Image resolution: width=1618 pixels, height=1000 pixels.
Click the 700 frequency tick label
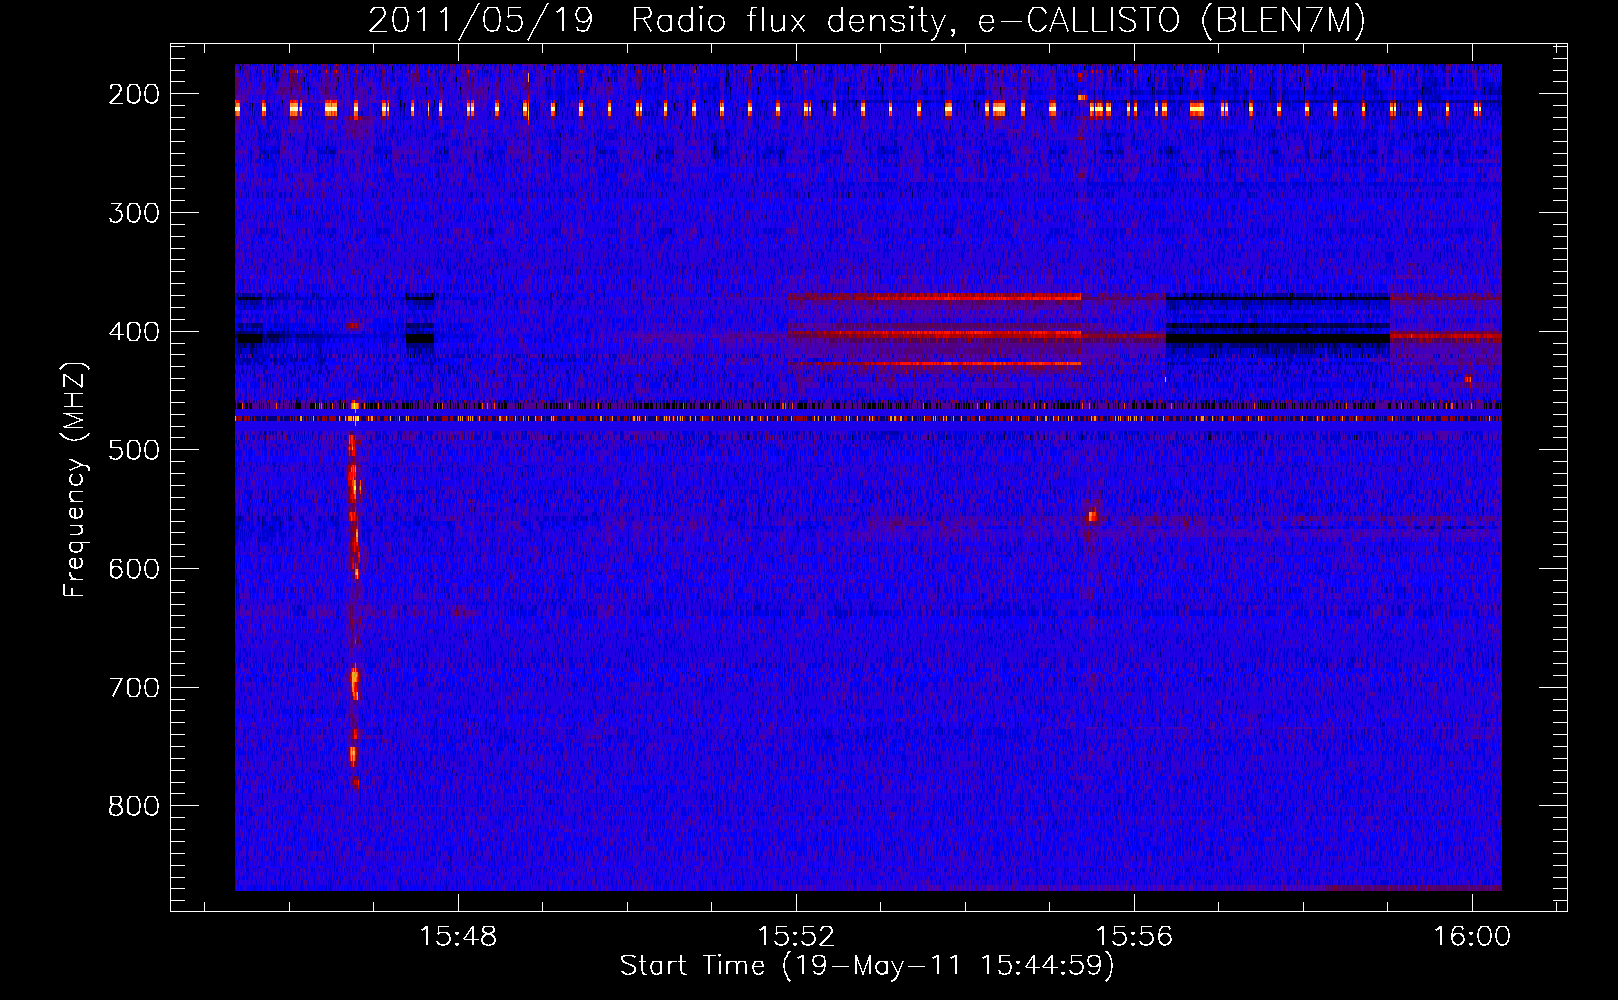134,688
